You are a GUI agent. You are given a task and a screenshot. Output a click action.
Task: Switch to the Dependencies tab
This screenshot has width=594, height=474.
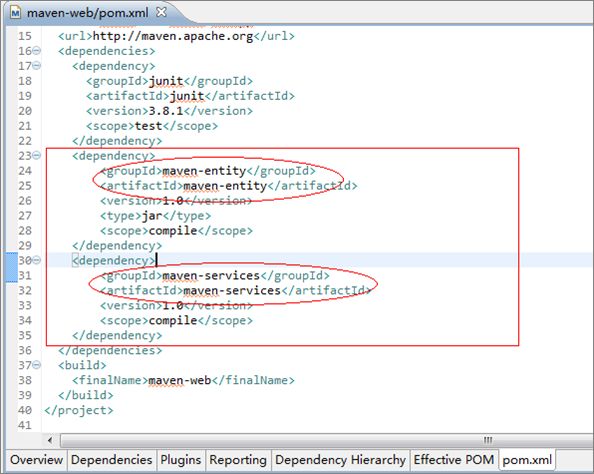point(111,460)
